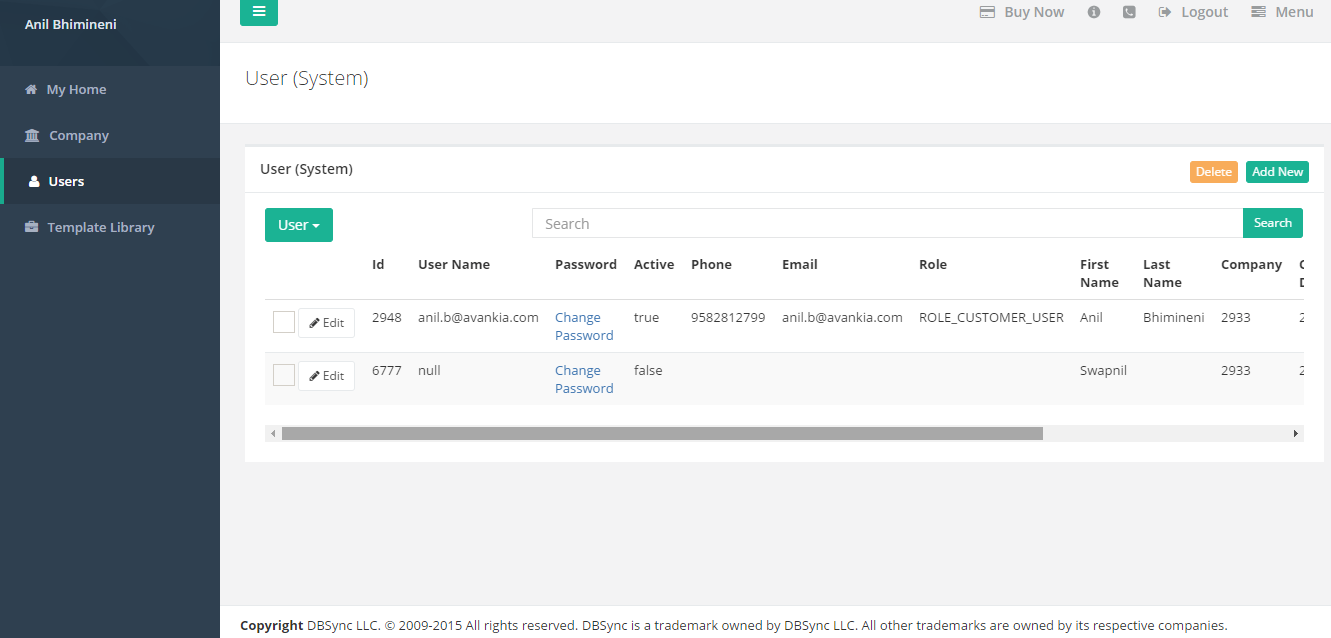Edit the Swapnil user row
The width and height of the screenshot is (1331, 638).
(x=326, y=376)
